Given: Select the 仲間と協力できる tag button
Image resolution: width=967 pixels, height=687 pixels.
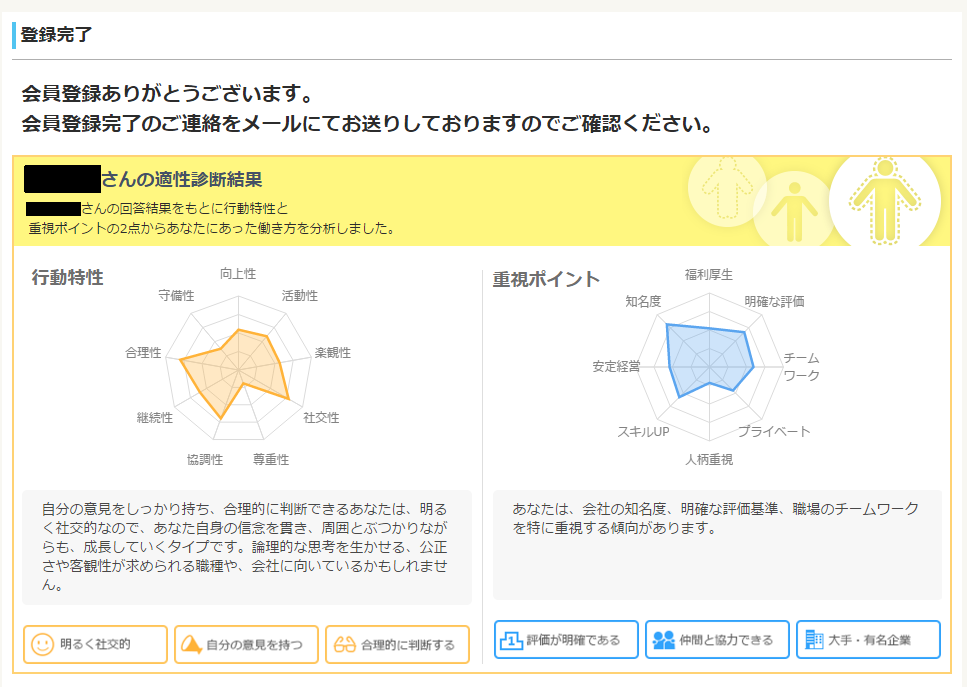Looking at the screenshot, I should tap(717, 640).
